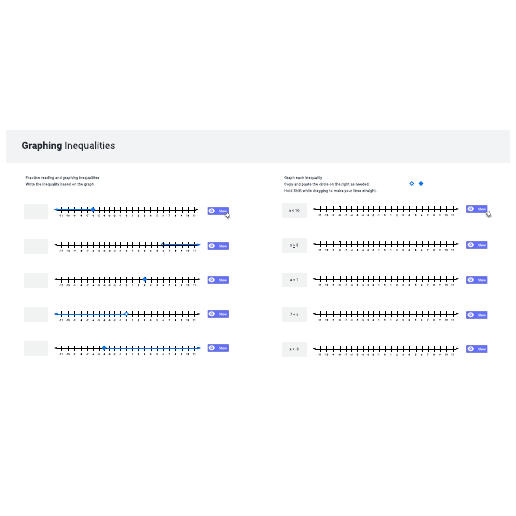Click blue ray on second left number line

coord(181,245)
